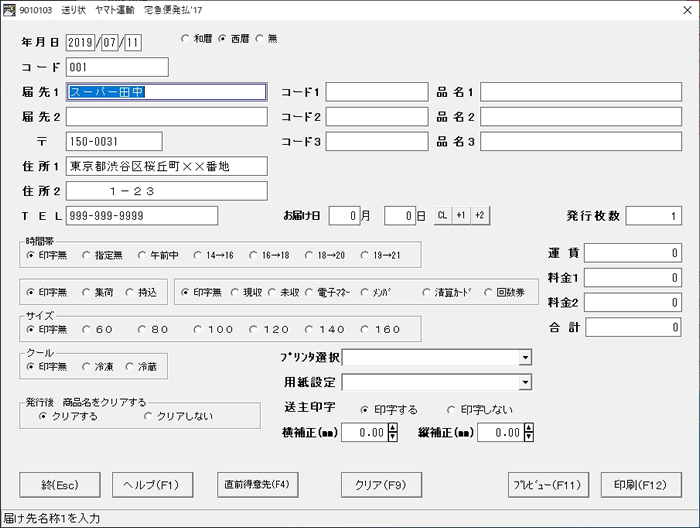Click the application icon in title bar

click(10, 11)
